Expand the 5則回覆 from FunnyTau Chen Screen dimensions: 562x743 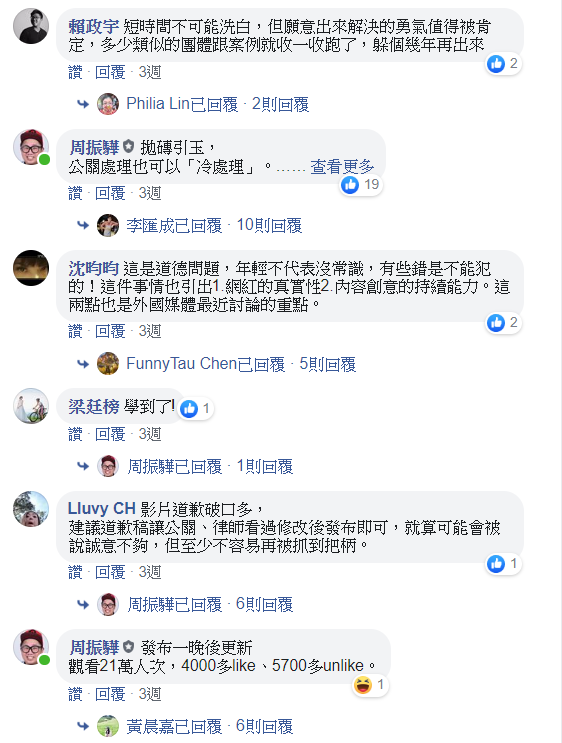point(327,364)
